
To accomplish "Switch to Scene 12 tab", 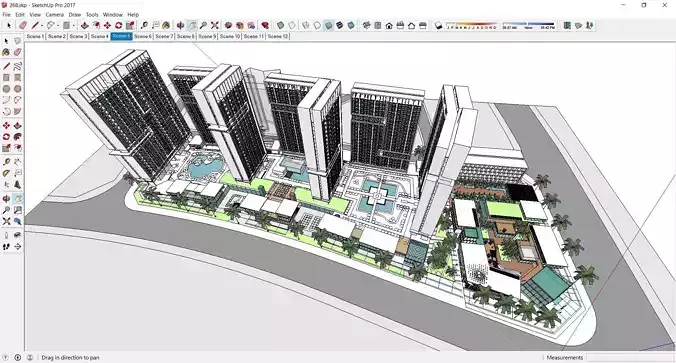I will [x=278, y=36].
